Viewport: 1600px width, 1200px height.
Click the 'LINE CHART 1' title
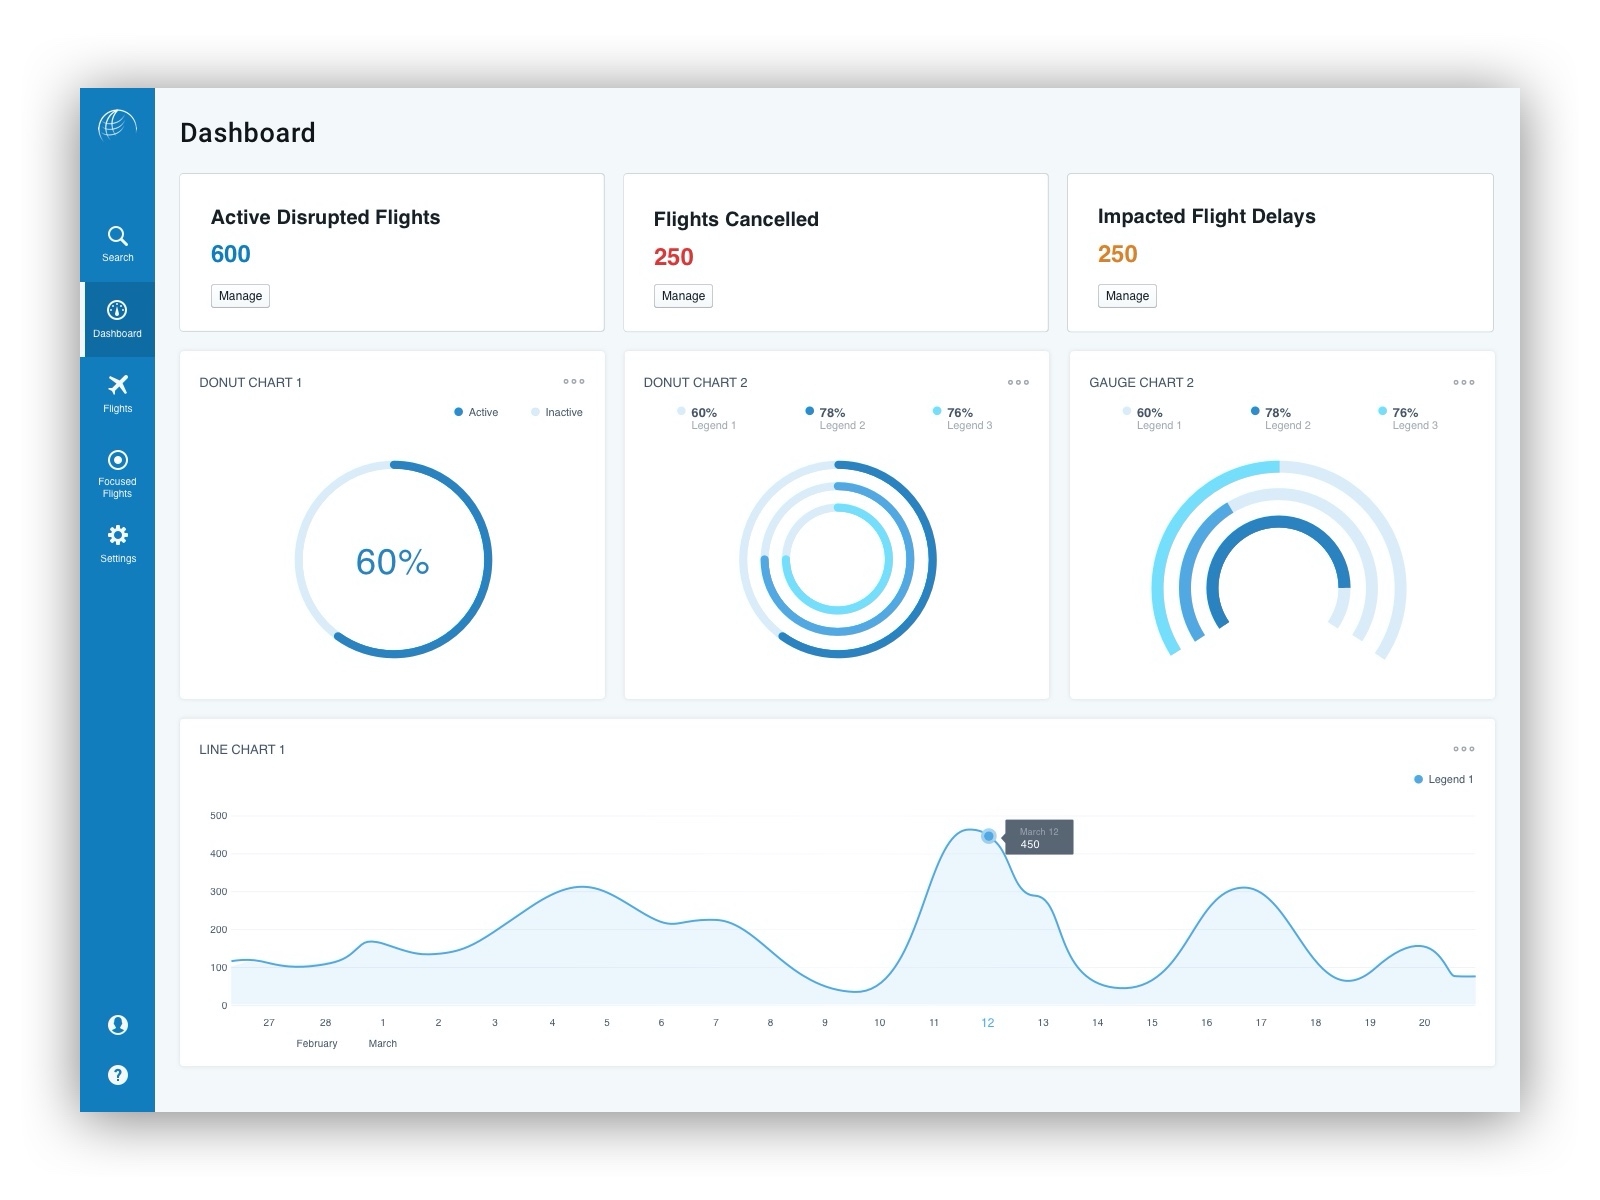[242, 749]
